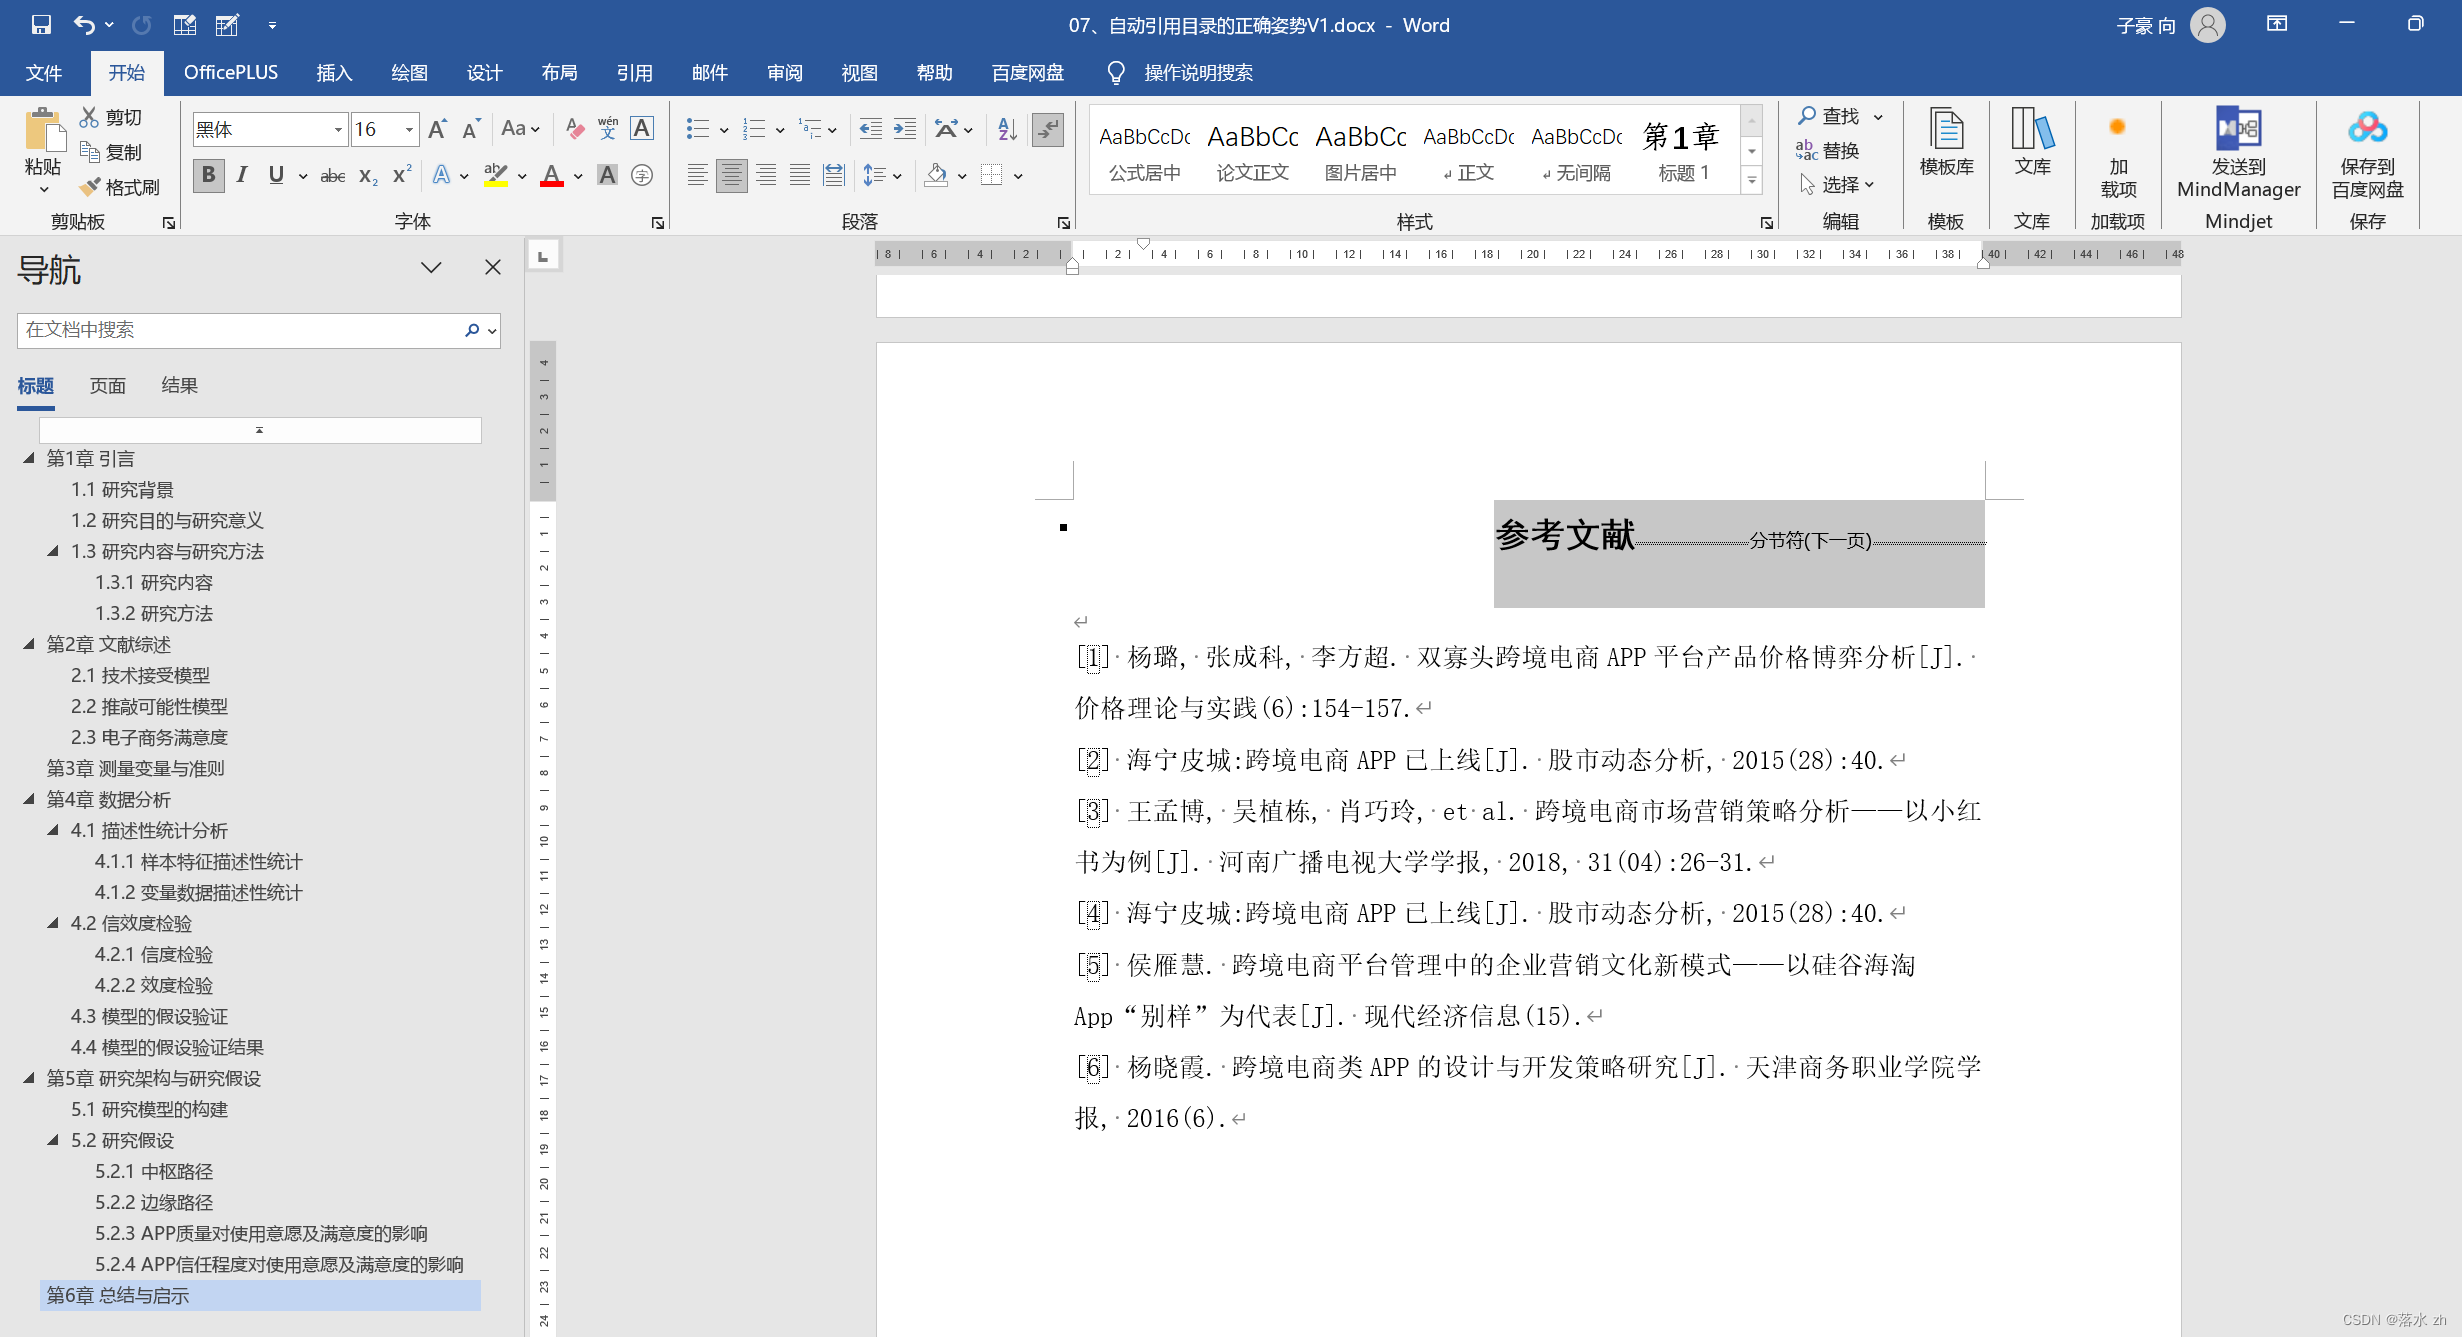2462x1337 pixels.
Task: Open the document library (文库) icon
Action: pyautogui.click(x=2032, y=142)
